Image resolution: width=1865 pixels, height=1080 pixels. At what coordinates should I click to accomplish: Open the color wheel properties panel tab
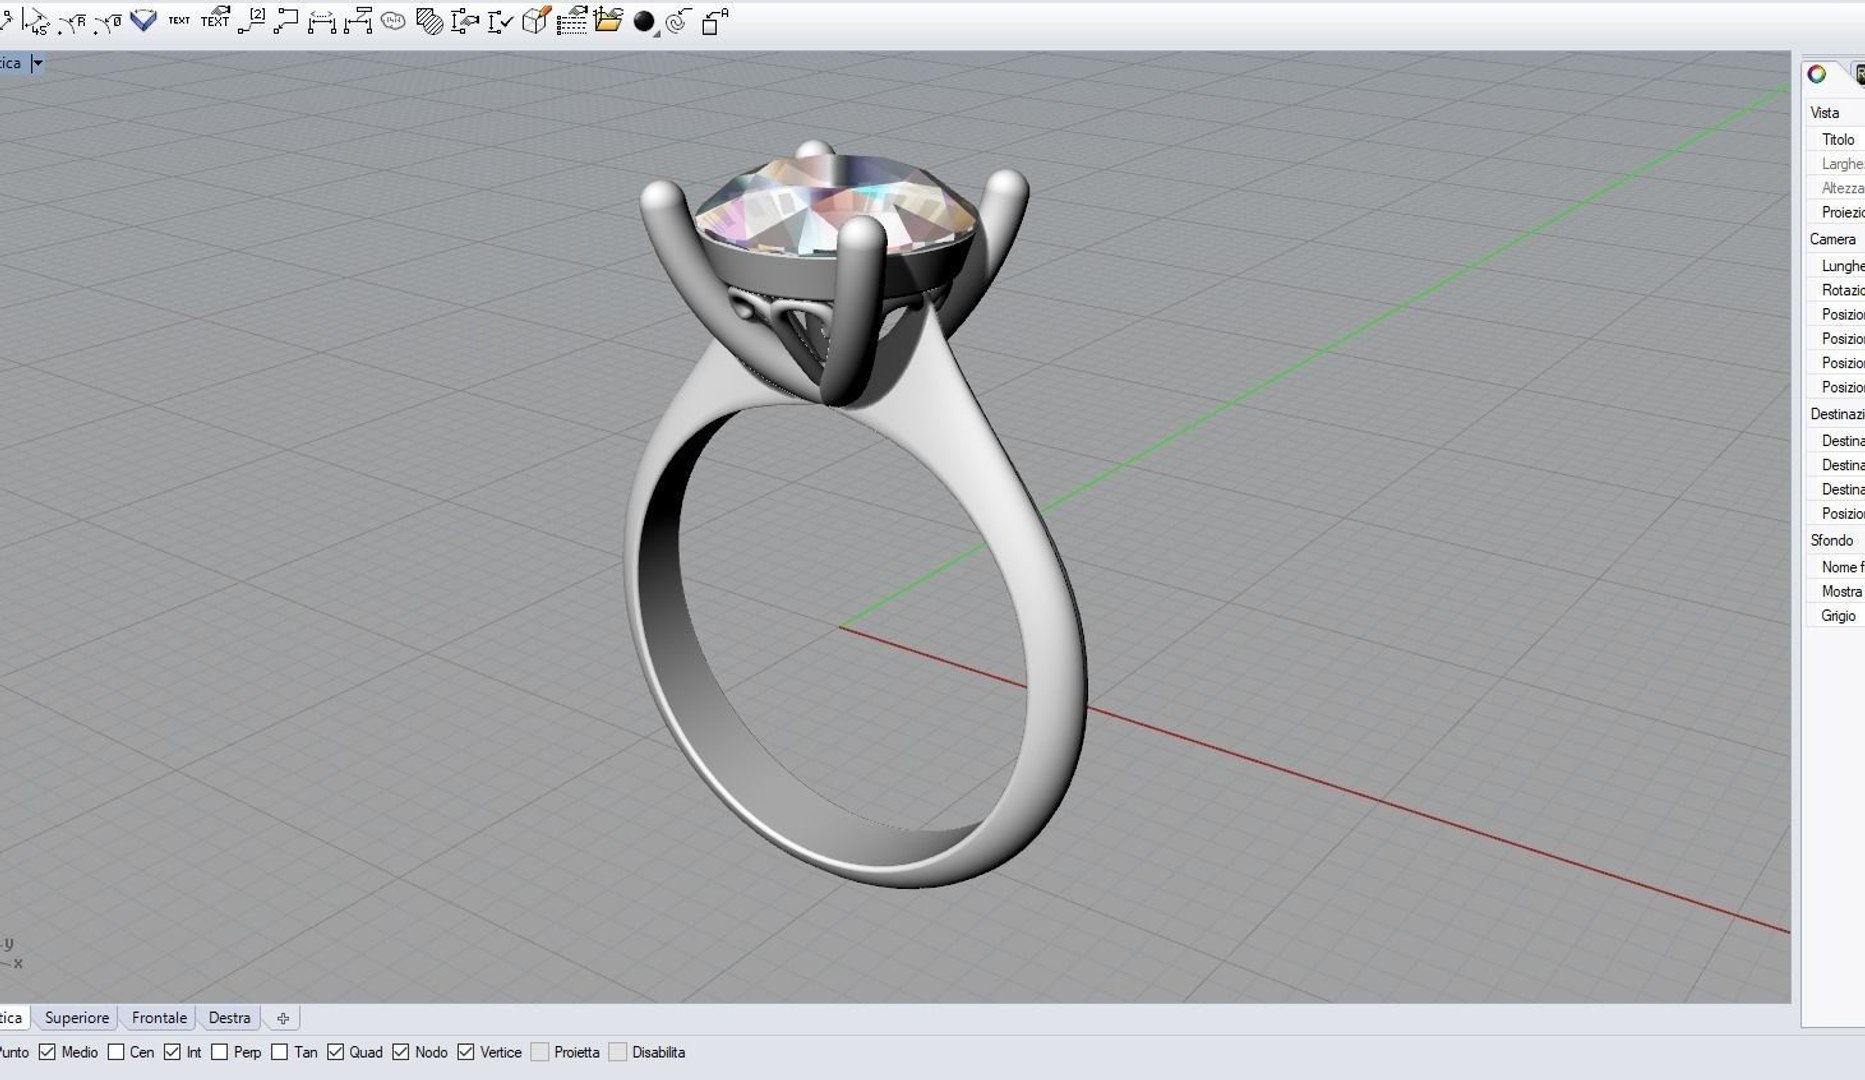click(x=1817, y=75)
